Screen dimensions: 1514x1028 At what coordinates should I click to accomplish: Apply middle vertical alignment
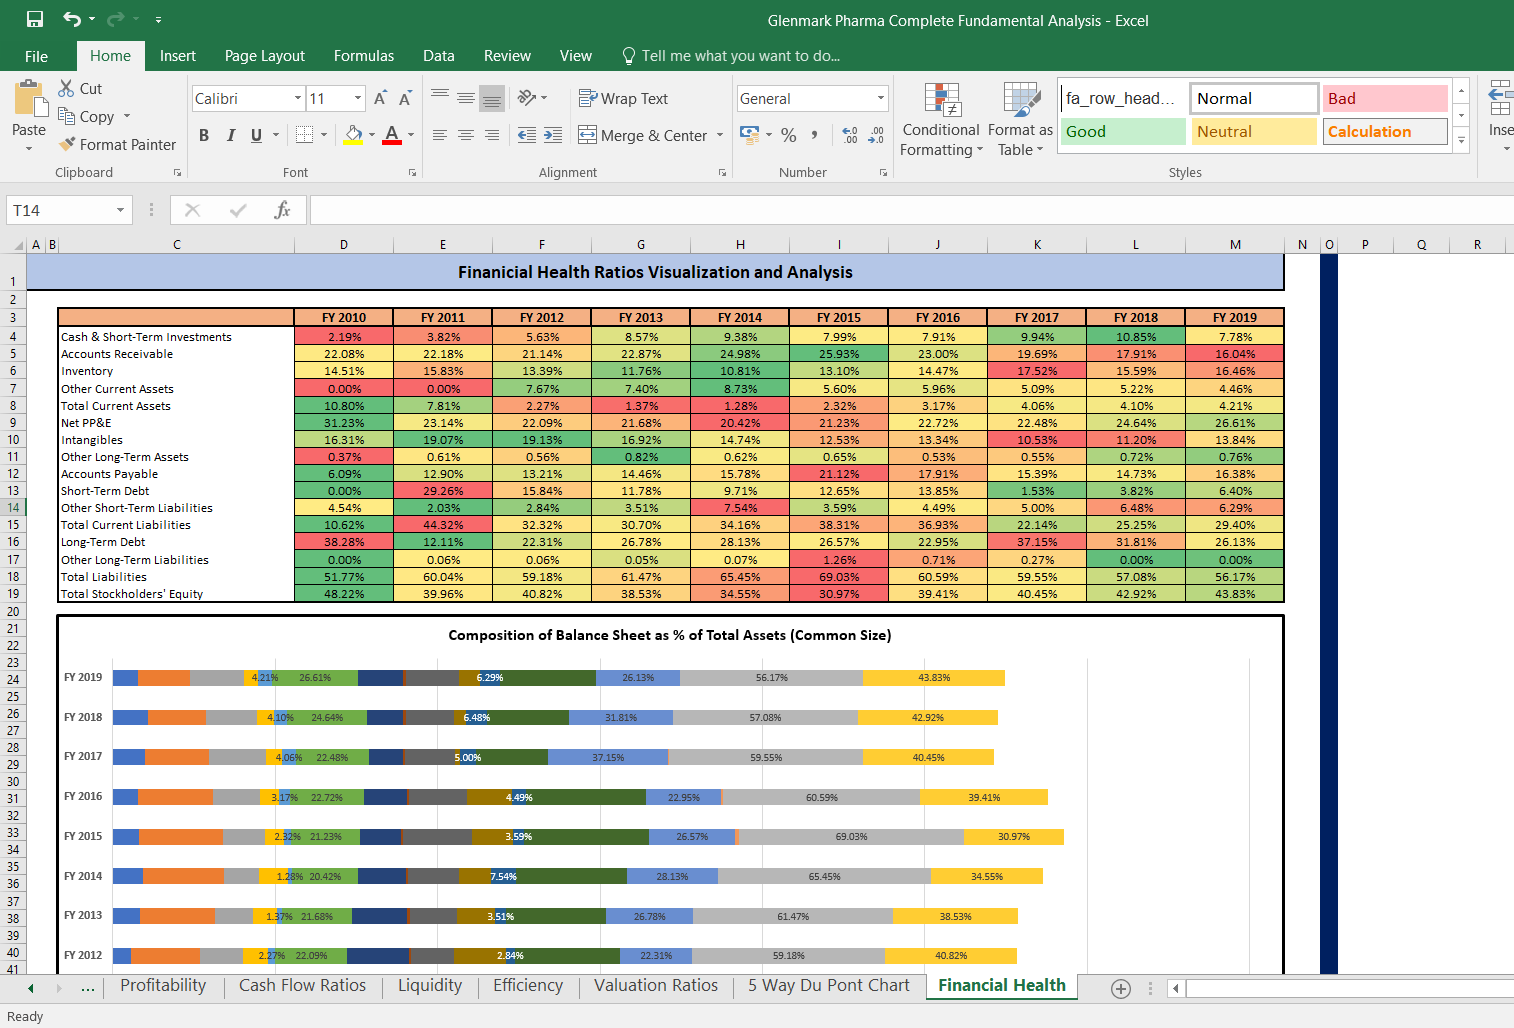pos(466,98)
